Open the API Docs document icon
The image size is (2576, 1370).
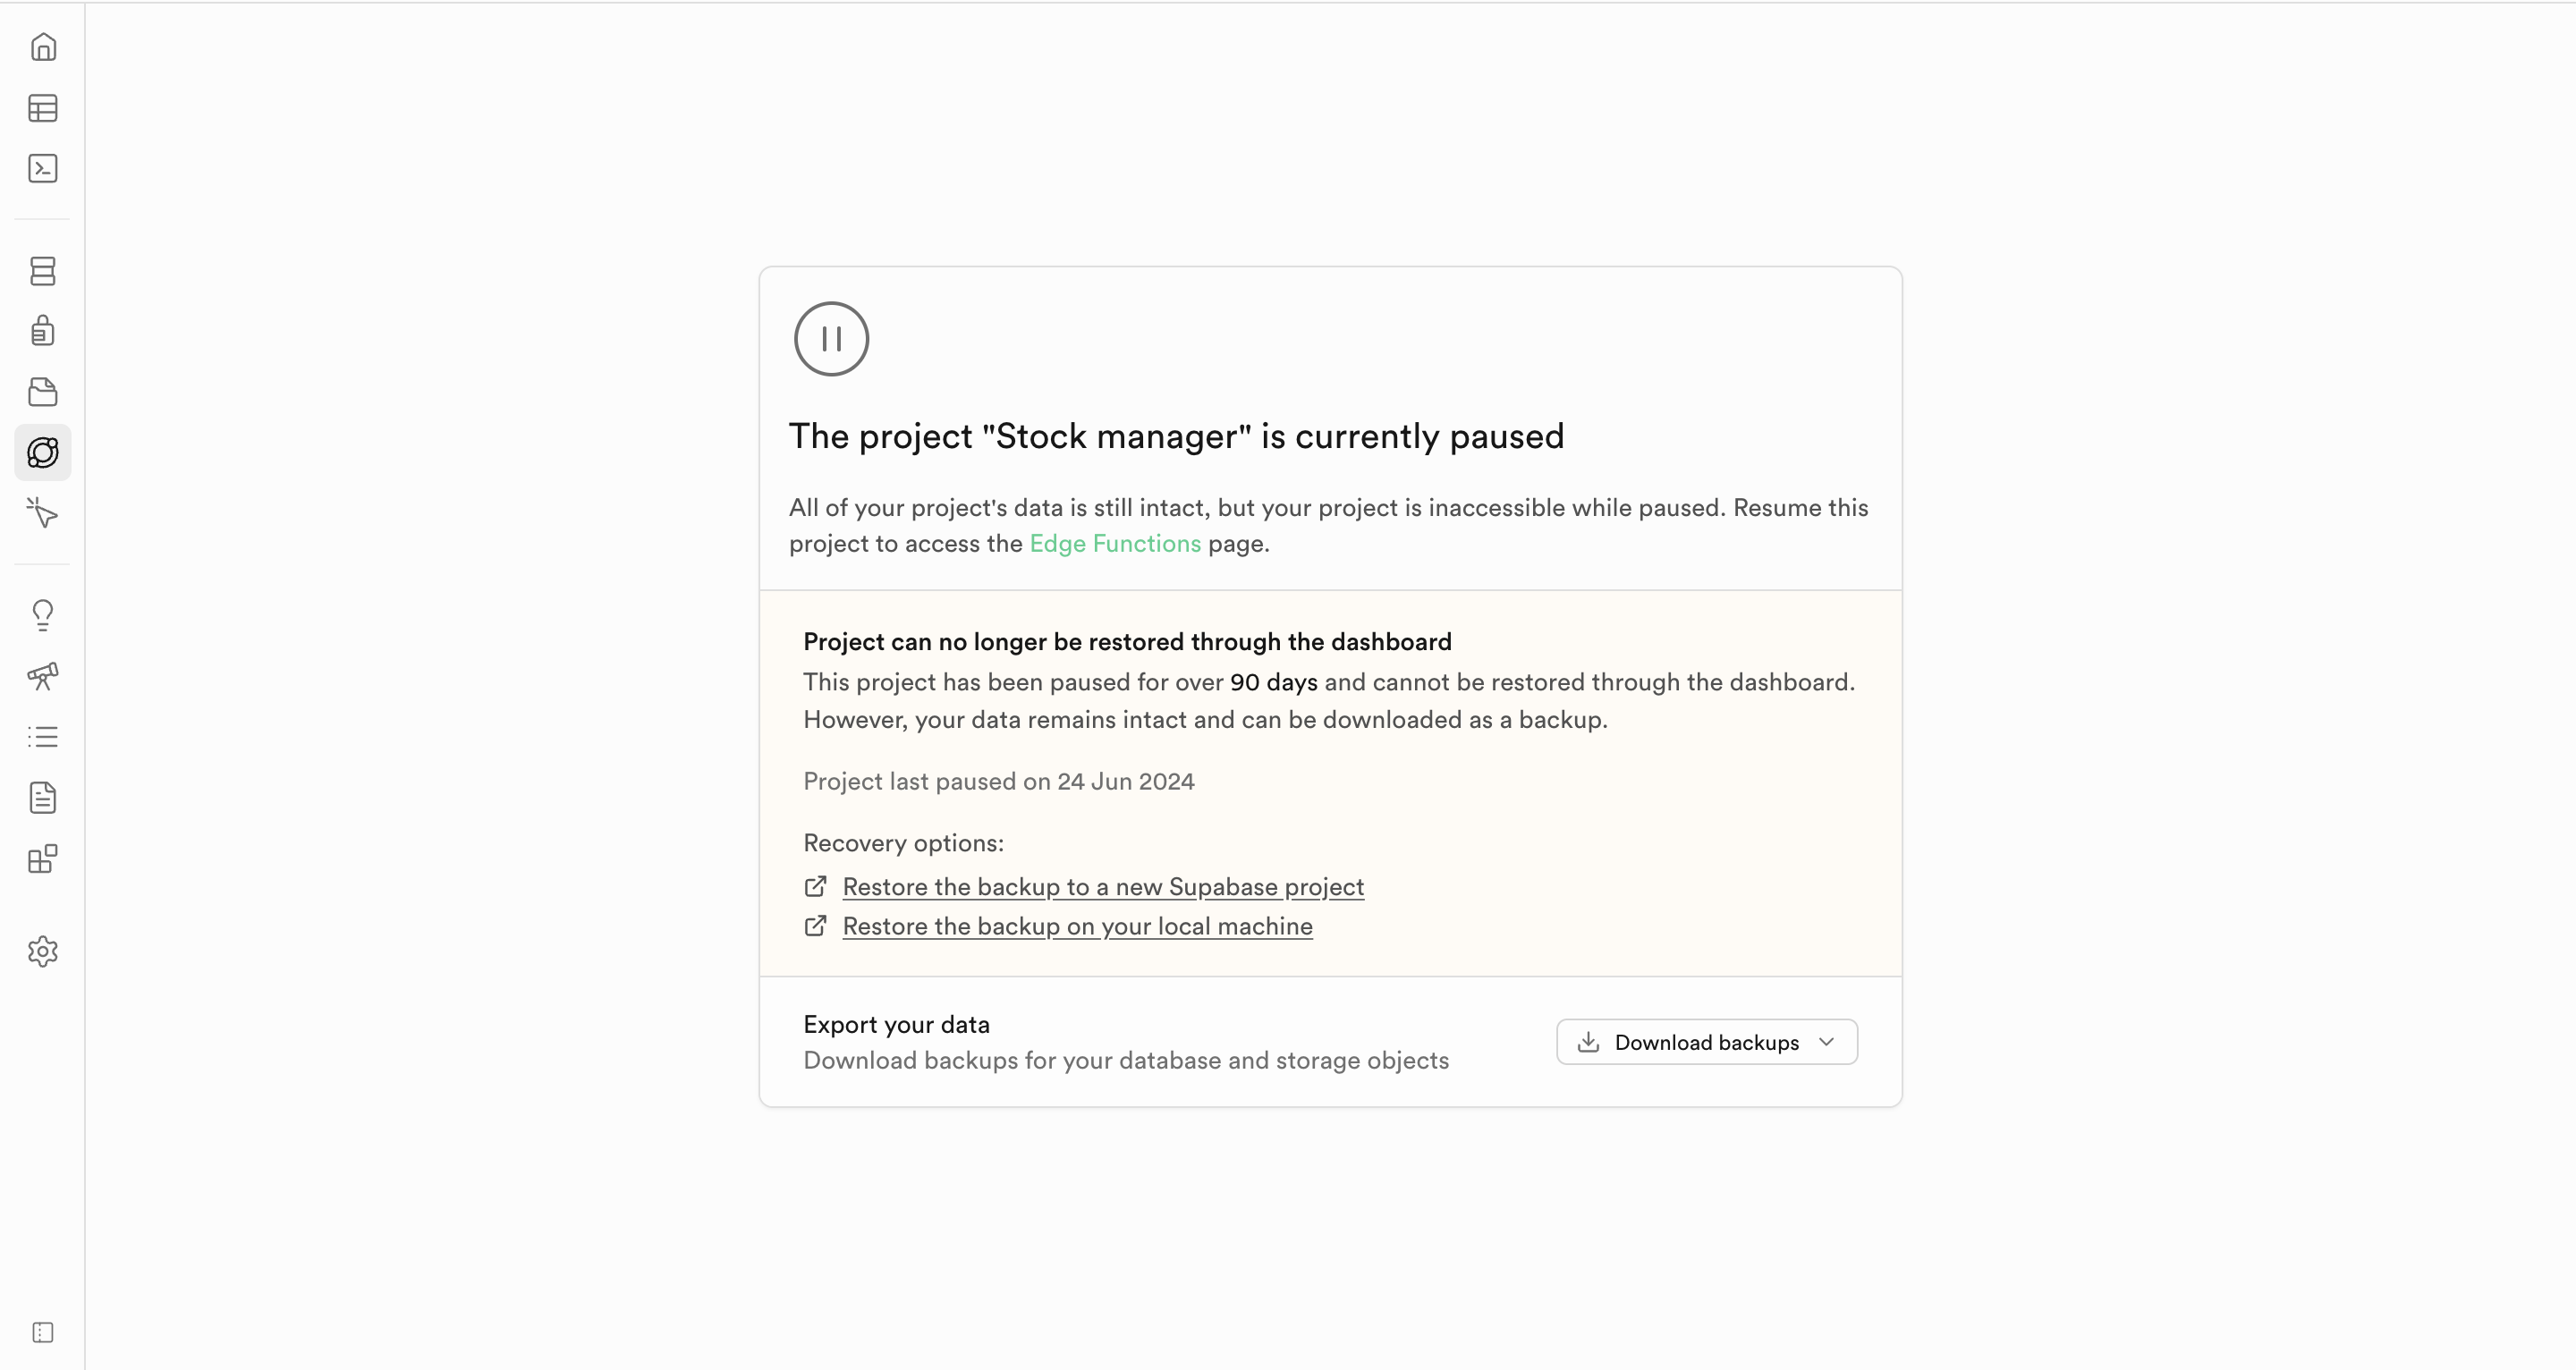pos(43,798)
